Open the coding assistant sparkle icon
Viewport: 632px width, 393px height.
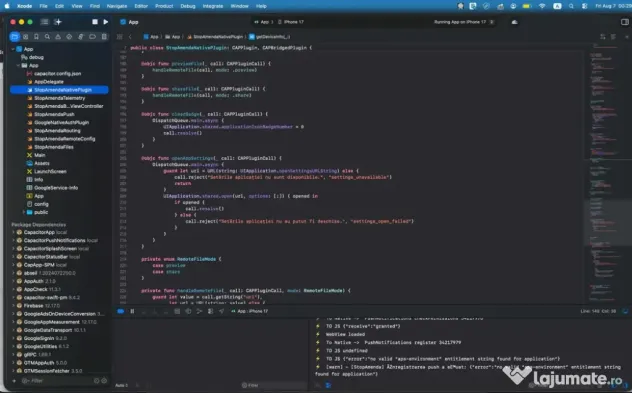(x=58, y=22)
